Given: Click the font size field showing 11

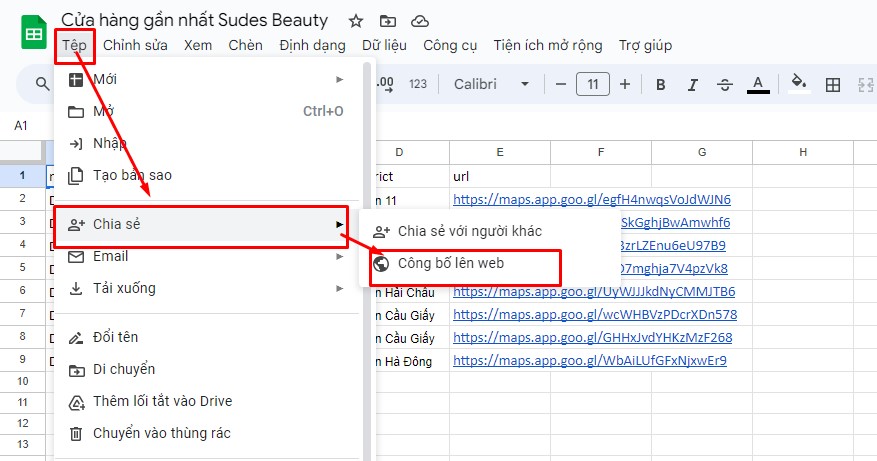Looking at the screenshot, I should point(593,84).
